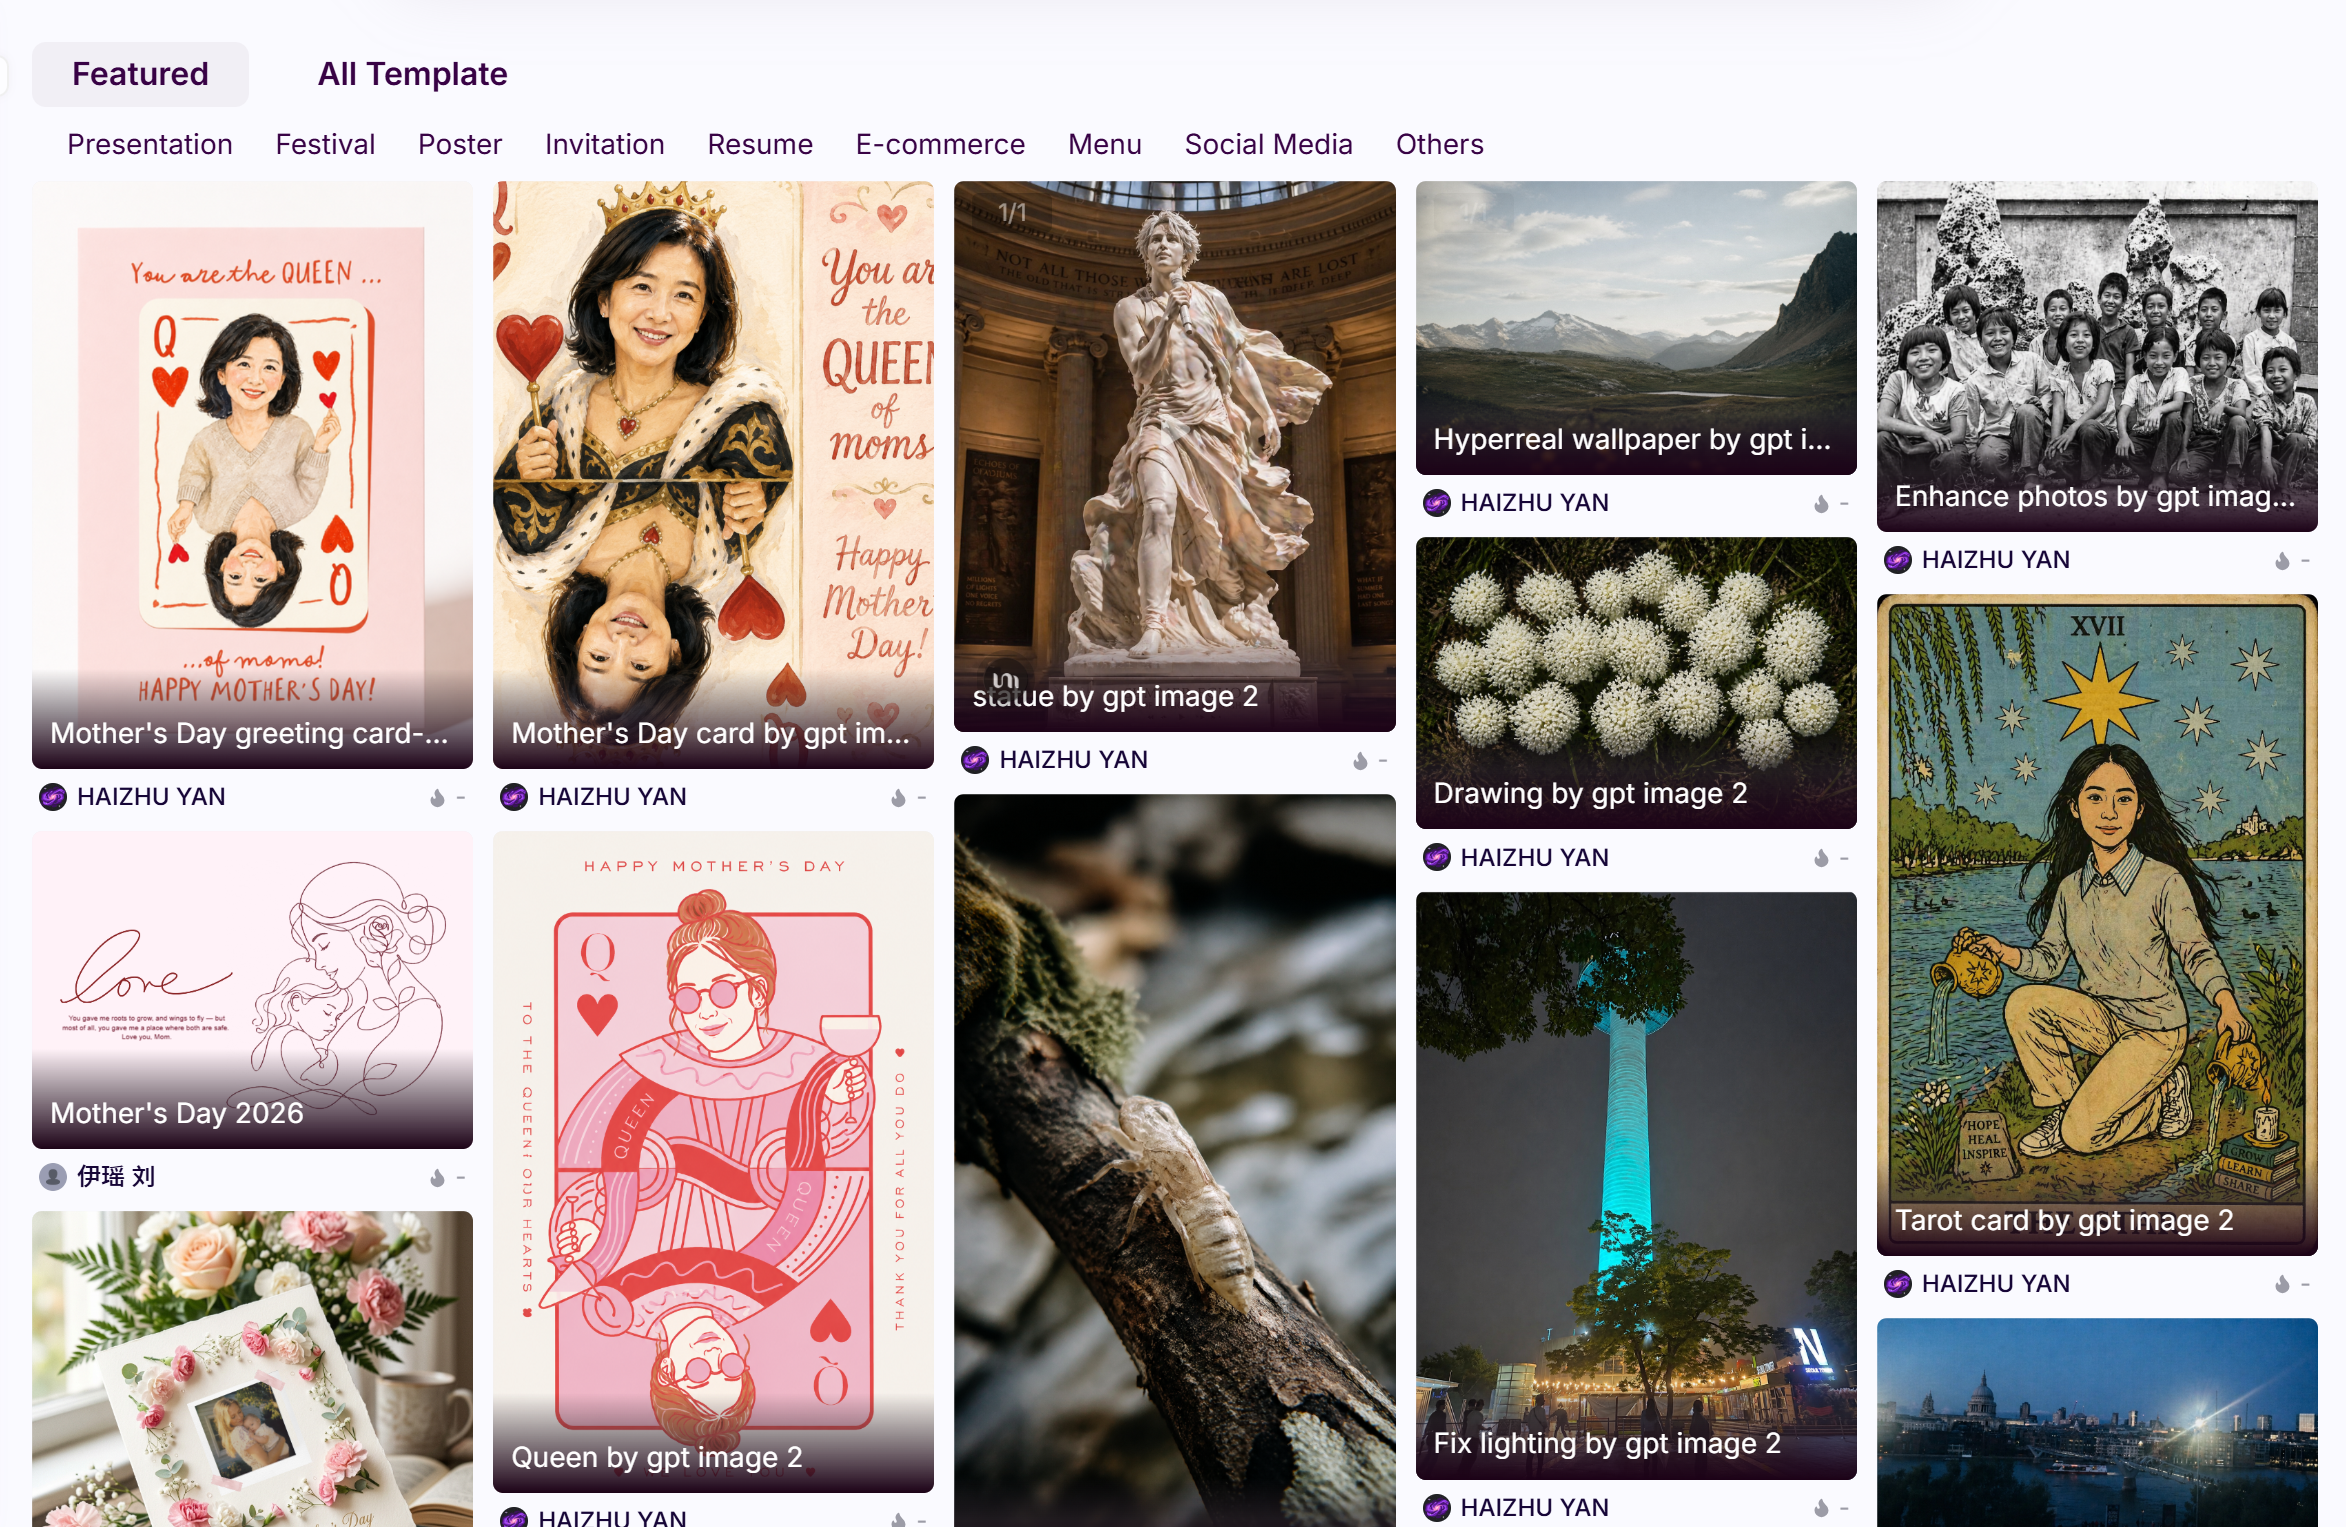Image resolution: width=2346 pixels, height=1527 pixels.
Task: Select the Invitation category
Action: [605, 144]
